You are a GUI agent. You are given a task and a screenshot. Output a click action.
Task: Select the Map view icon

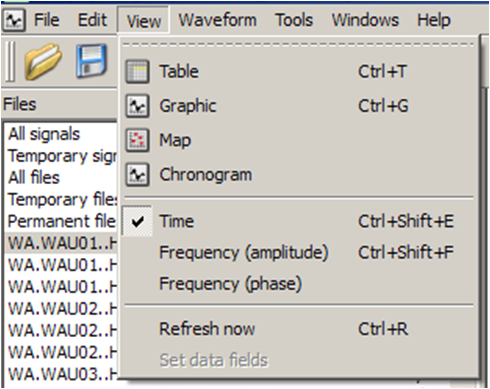(137, 140)
